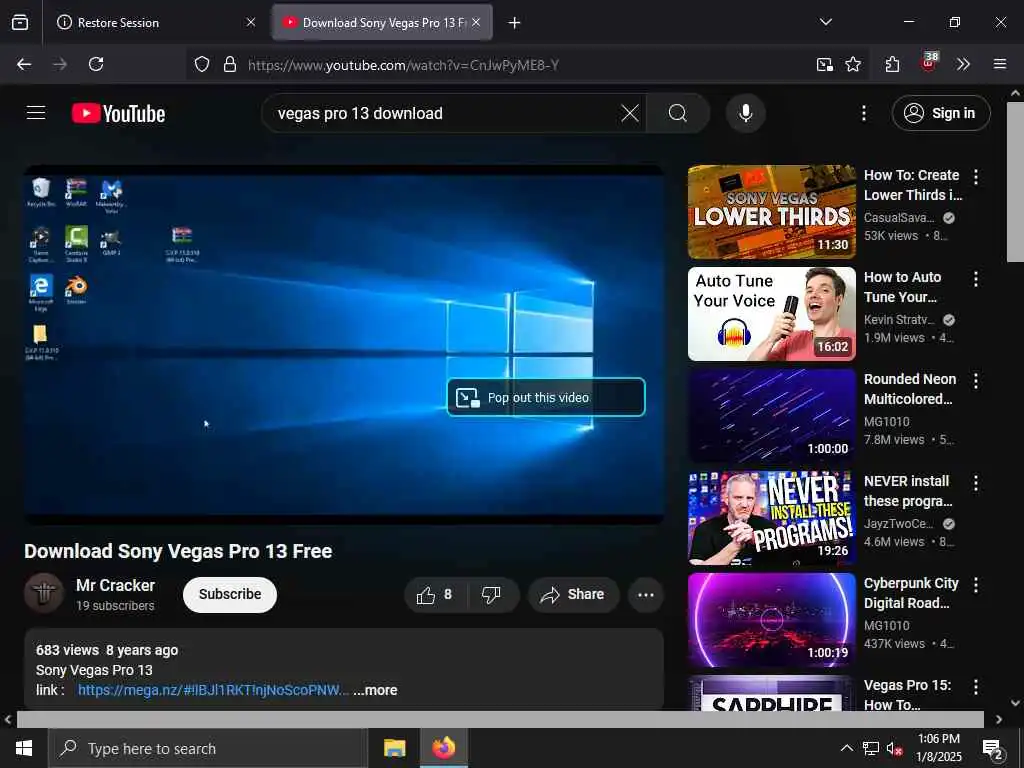Show site security padlock info

229,64
